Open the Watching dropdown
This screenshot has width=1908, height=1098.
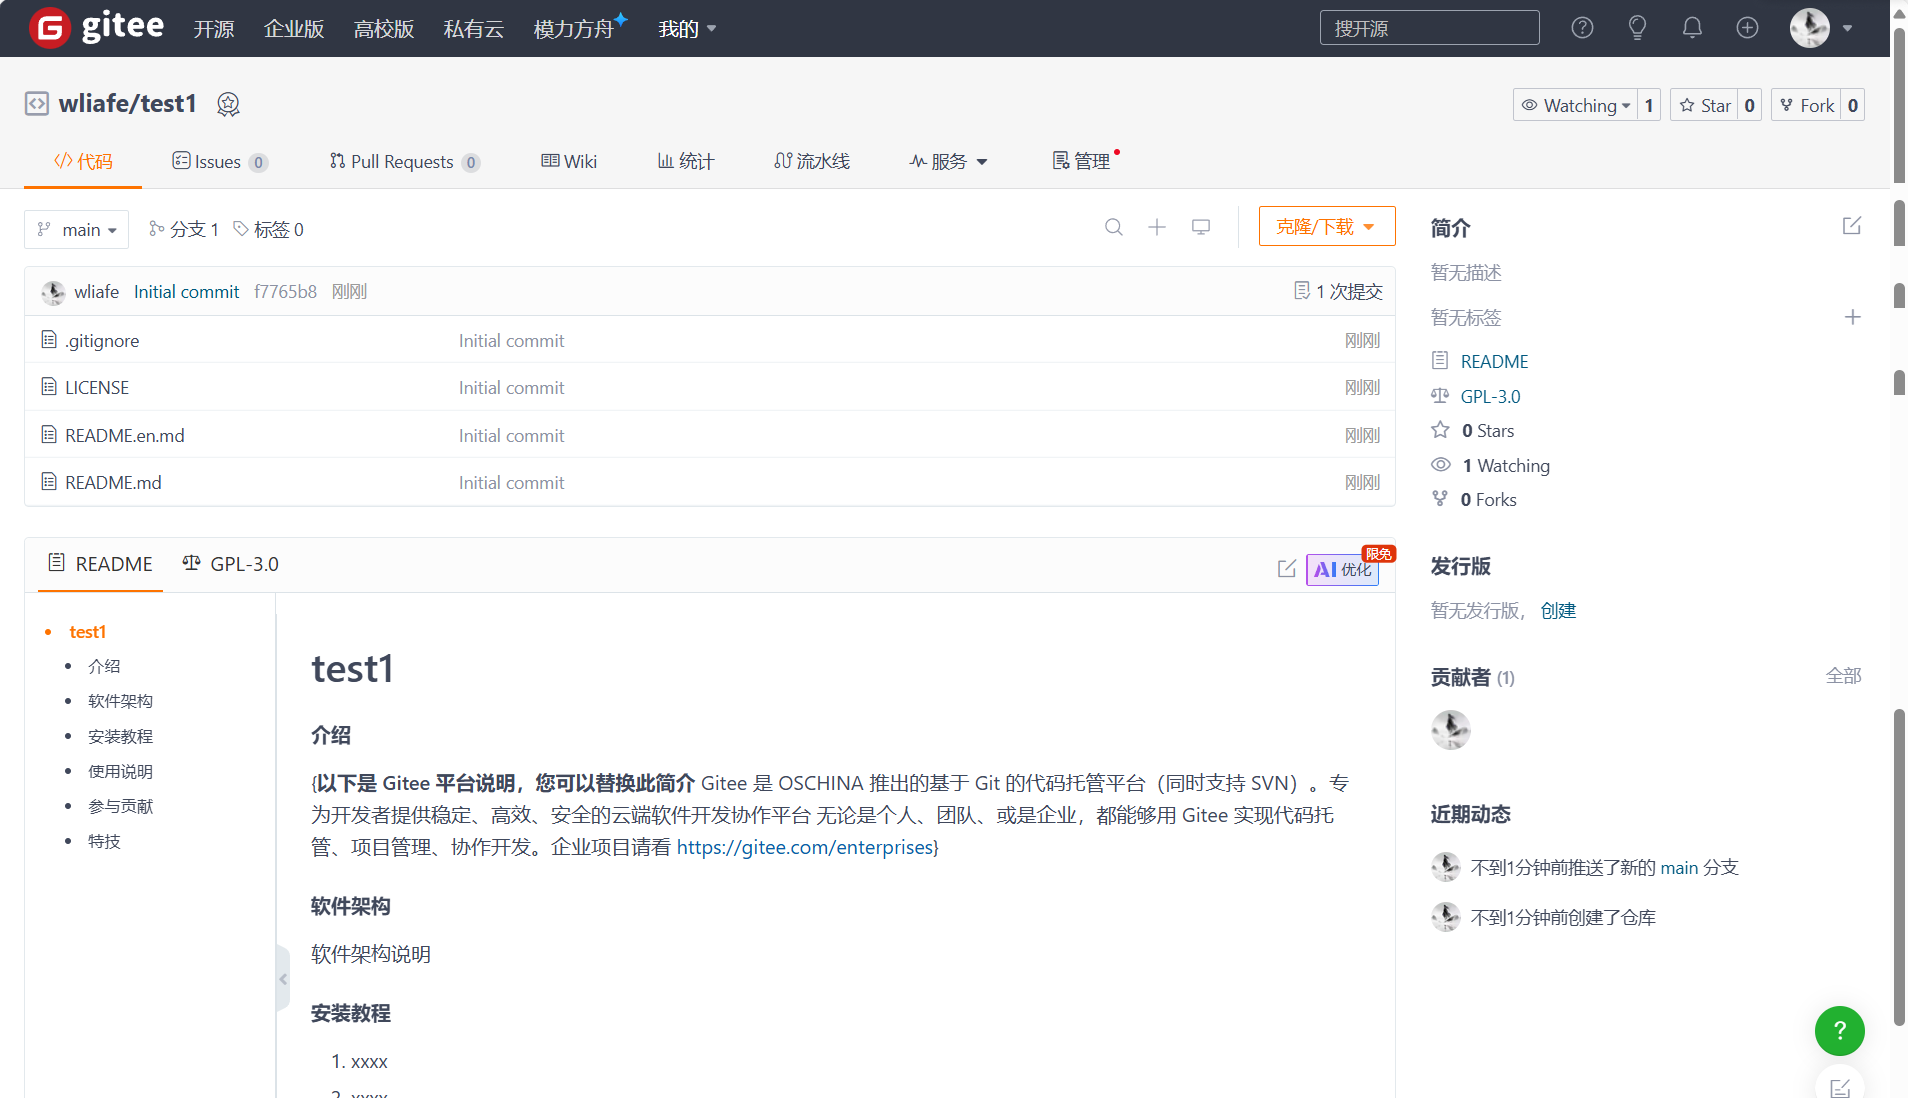click(1576, 105)
